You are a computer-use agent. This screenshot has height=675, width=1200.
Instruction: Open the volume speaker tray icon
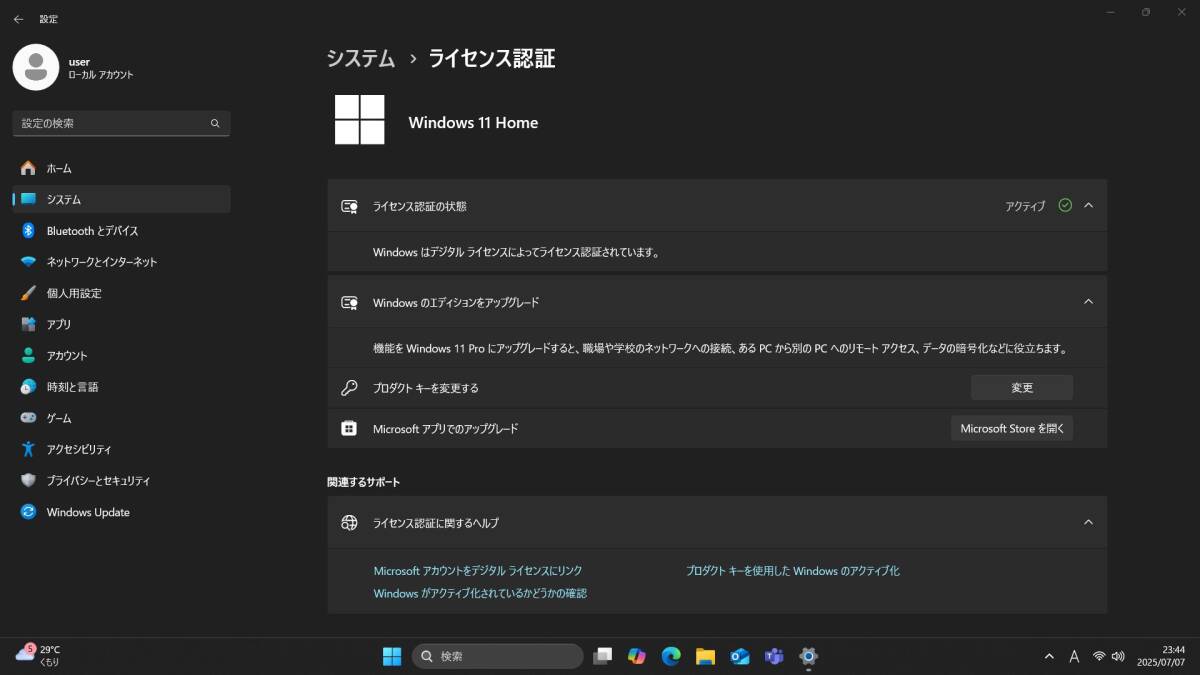coord(1118,656)
